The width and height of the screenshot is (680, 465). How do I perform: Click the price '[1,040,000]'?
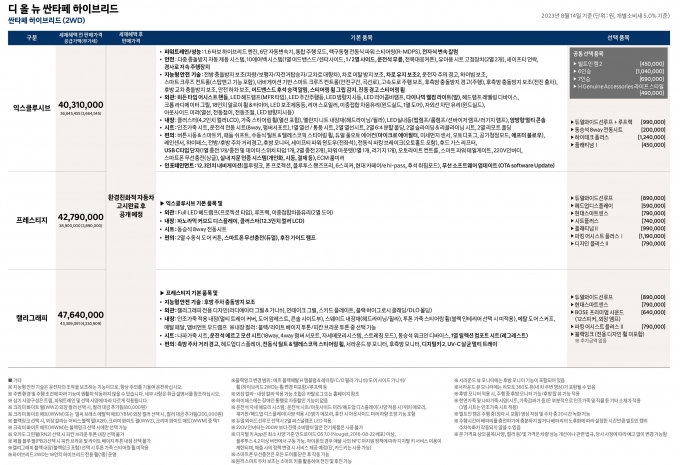pyautogui.click(x=650, y=71)
